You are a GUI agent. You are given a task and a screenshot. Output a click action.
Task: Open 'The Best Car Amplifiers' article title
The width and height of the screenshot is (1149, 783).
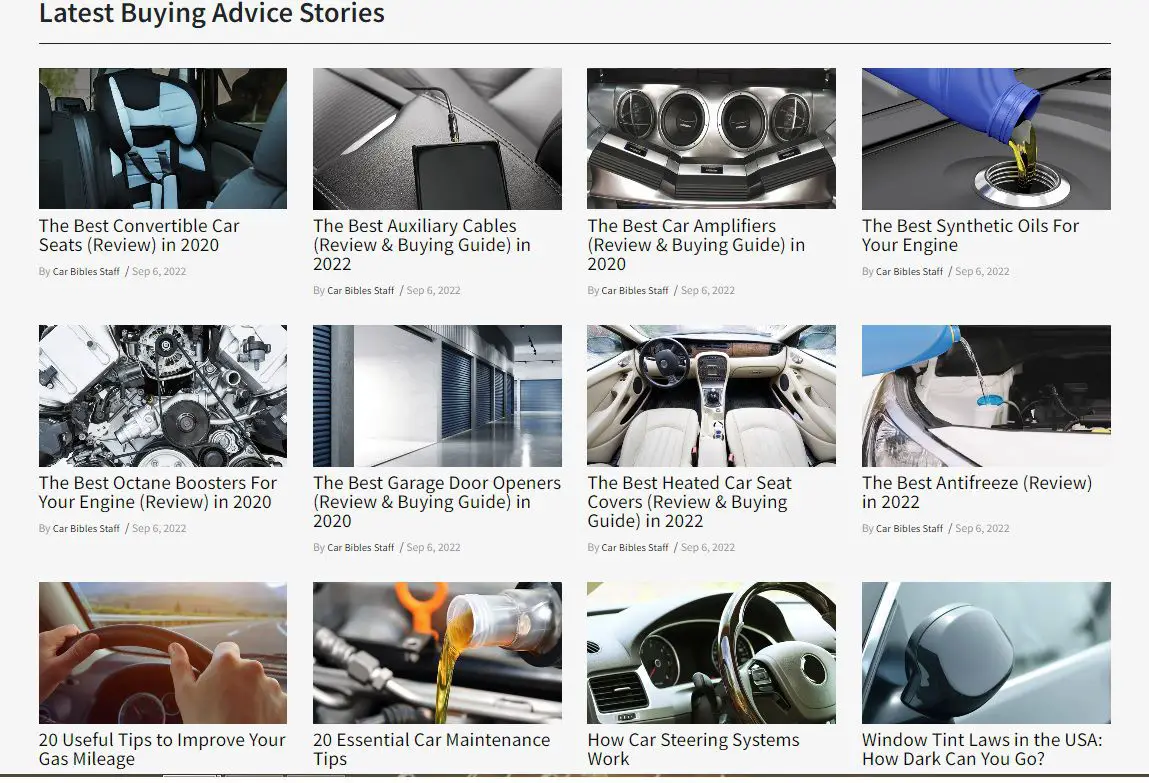coord(696,245)
